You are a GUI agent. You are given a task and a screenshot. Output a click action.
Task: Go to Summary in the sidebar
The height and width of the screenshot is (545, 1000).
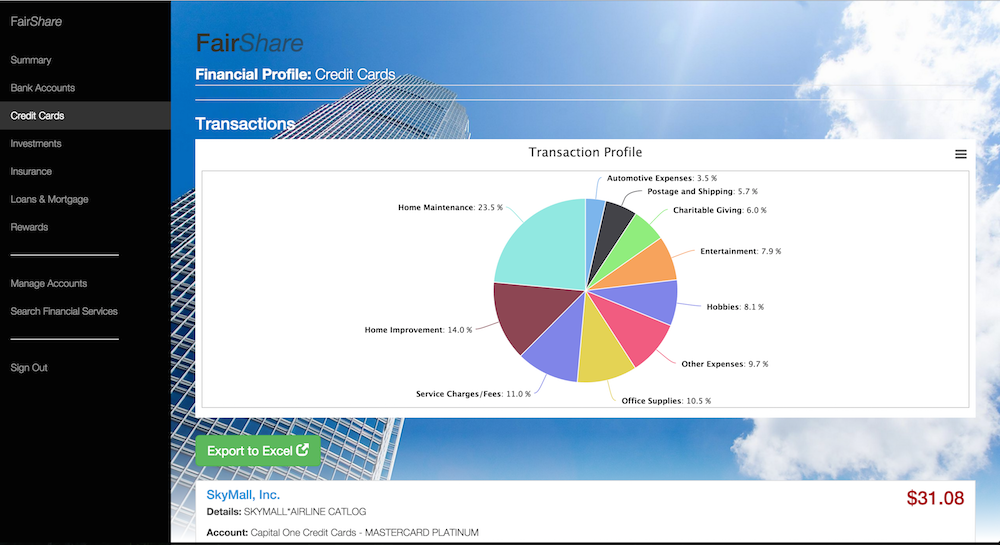[x=31, y=60]
